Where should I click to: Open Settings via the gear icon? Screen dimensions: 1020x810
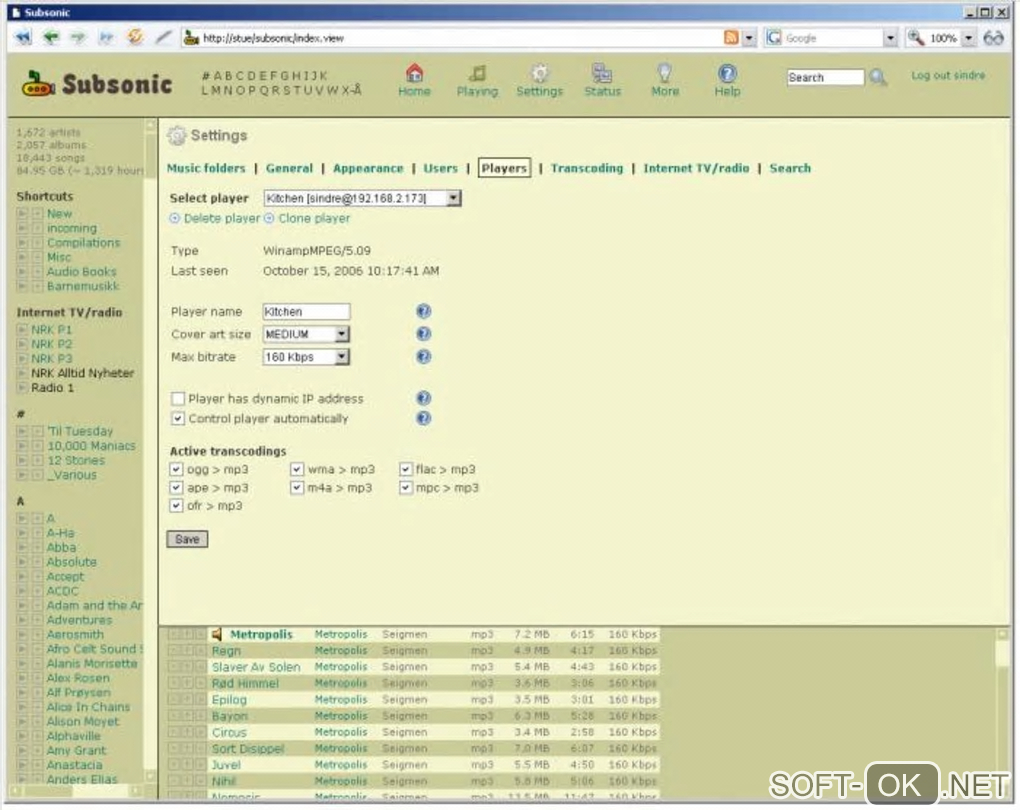click(539, 72)
